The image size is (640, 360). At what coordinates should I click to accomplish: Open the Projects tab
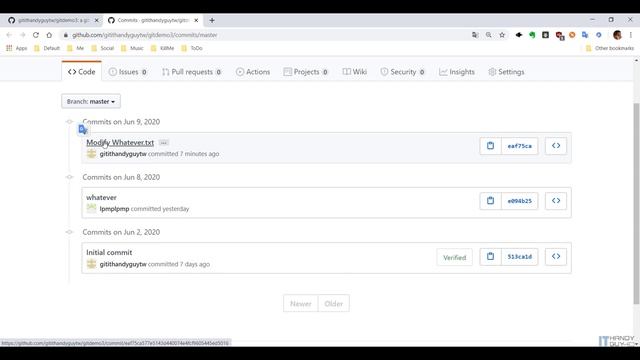coord(306,72)
